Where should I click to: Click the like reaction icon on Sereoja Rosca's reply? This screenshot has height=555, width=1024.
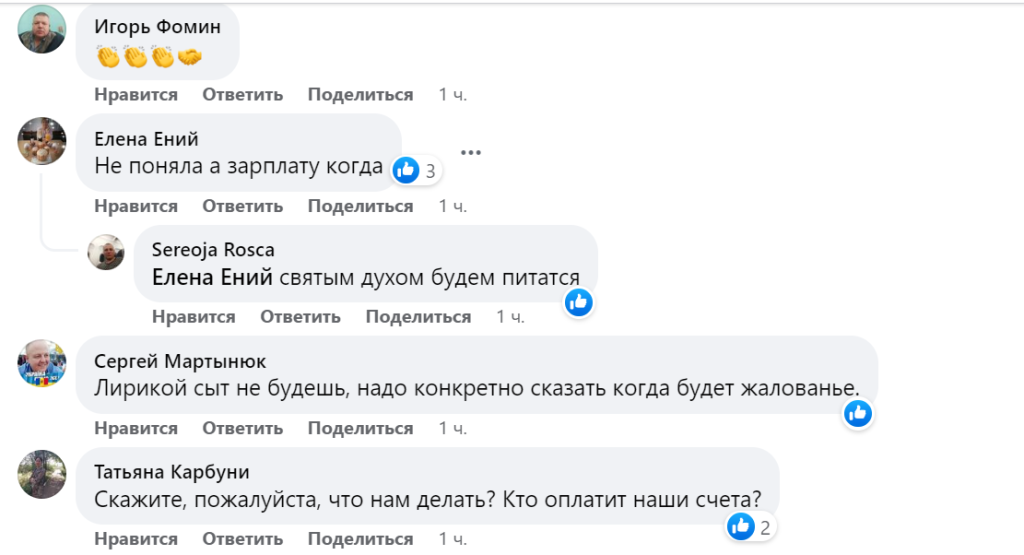[579, 301]
